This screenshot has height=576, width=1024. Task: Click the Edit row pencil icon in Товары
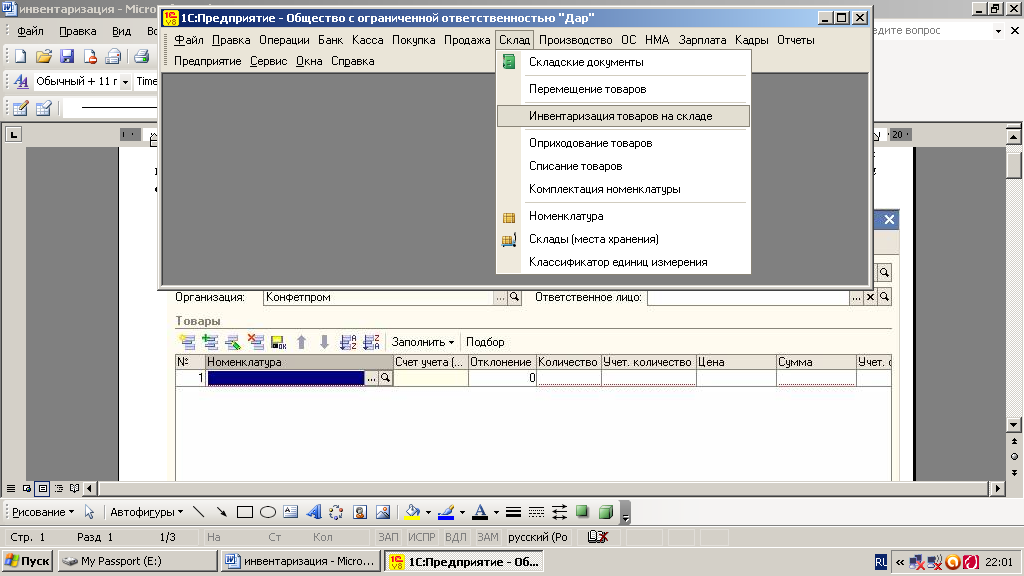click(233, 342)
